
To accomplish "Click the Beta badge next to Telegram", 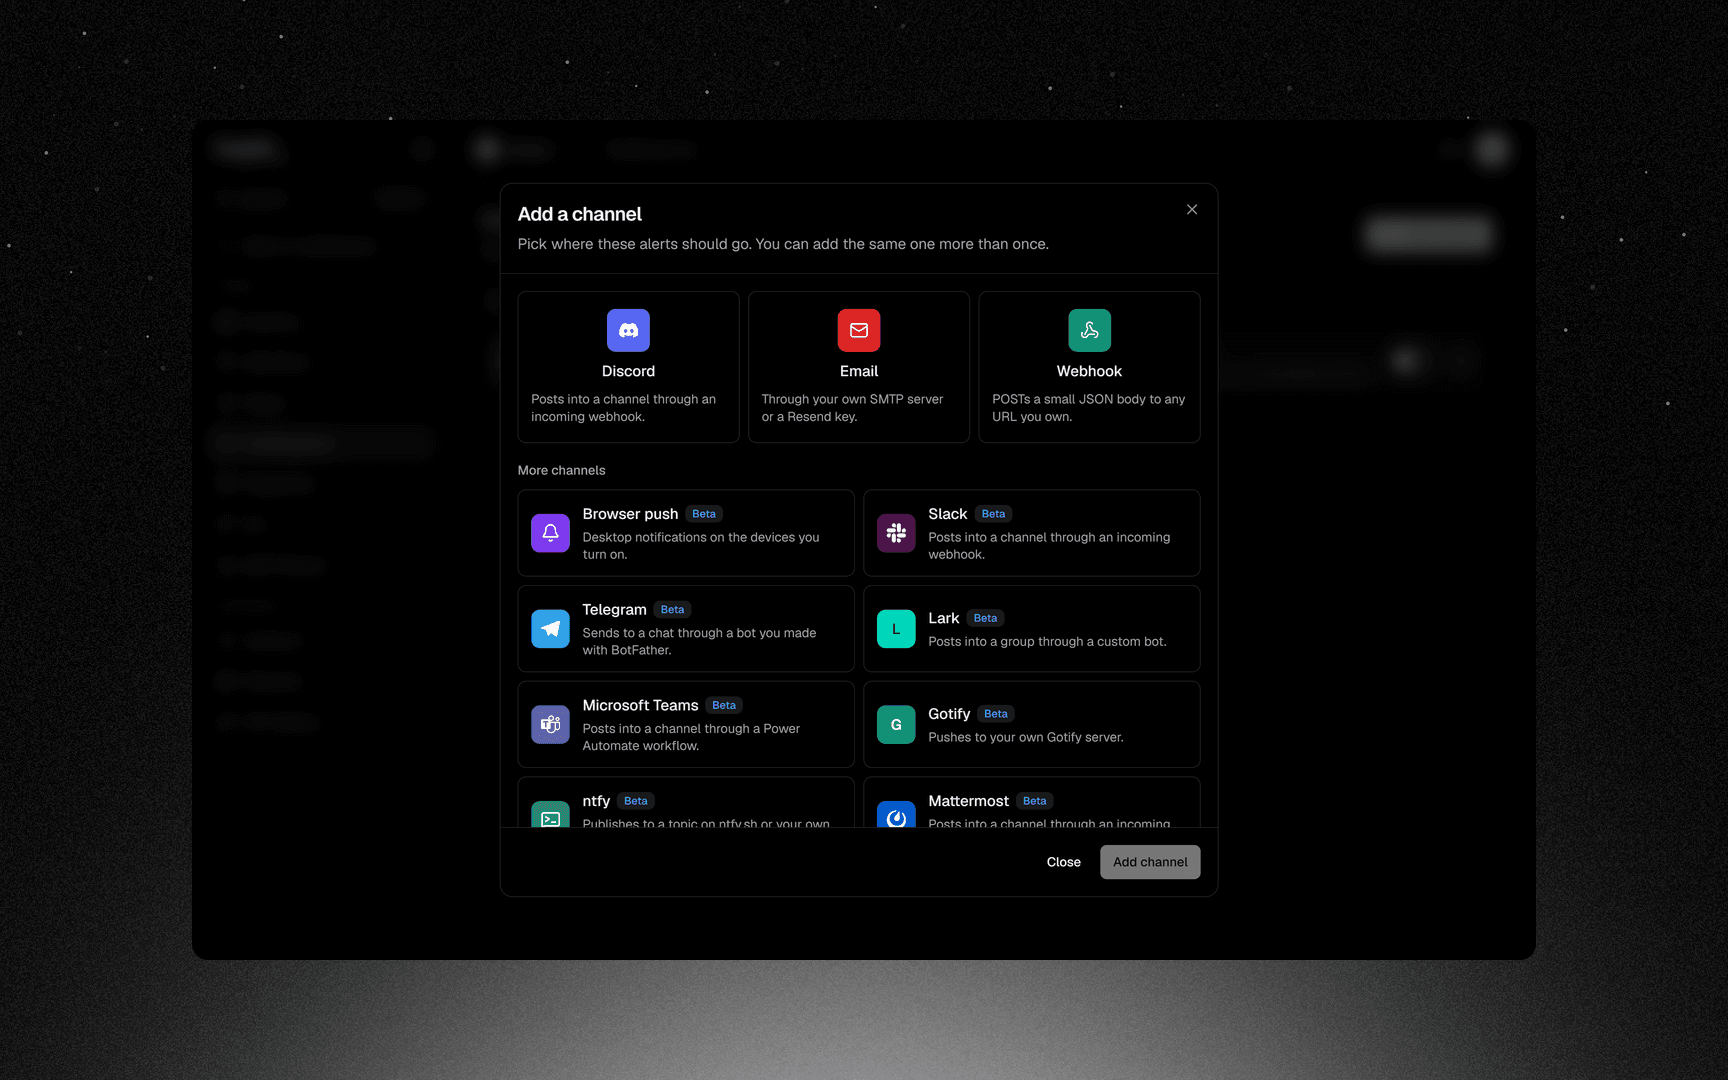I will [672, 610].
